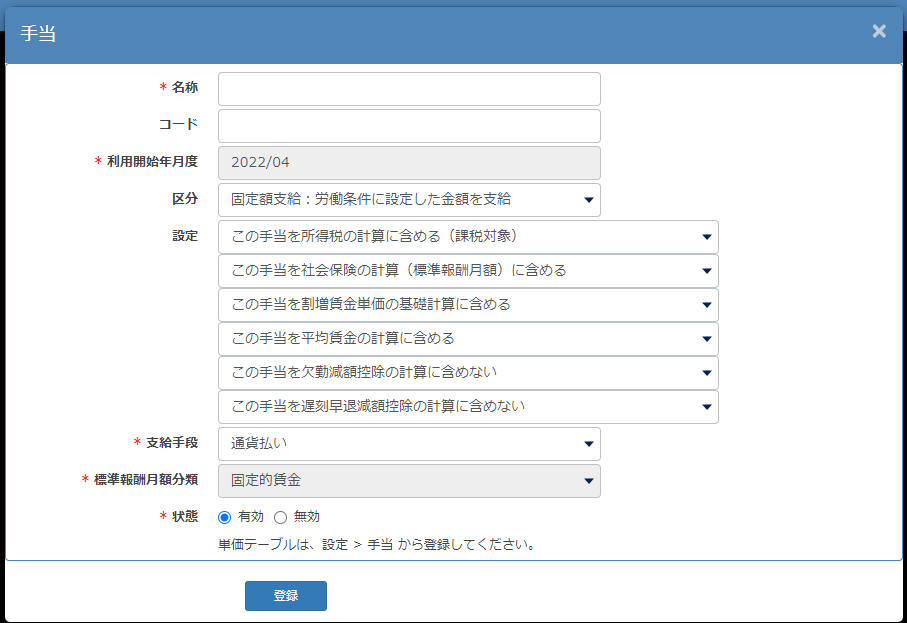Open the 欠勤減額控除 setting dropdown
907x623 pixels.
pos(468,373)
